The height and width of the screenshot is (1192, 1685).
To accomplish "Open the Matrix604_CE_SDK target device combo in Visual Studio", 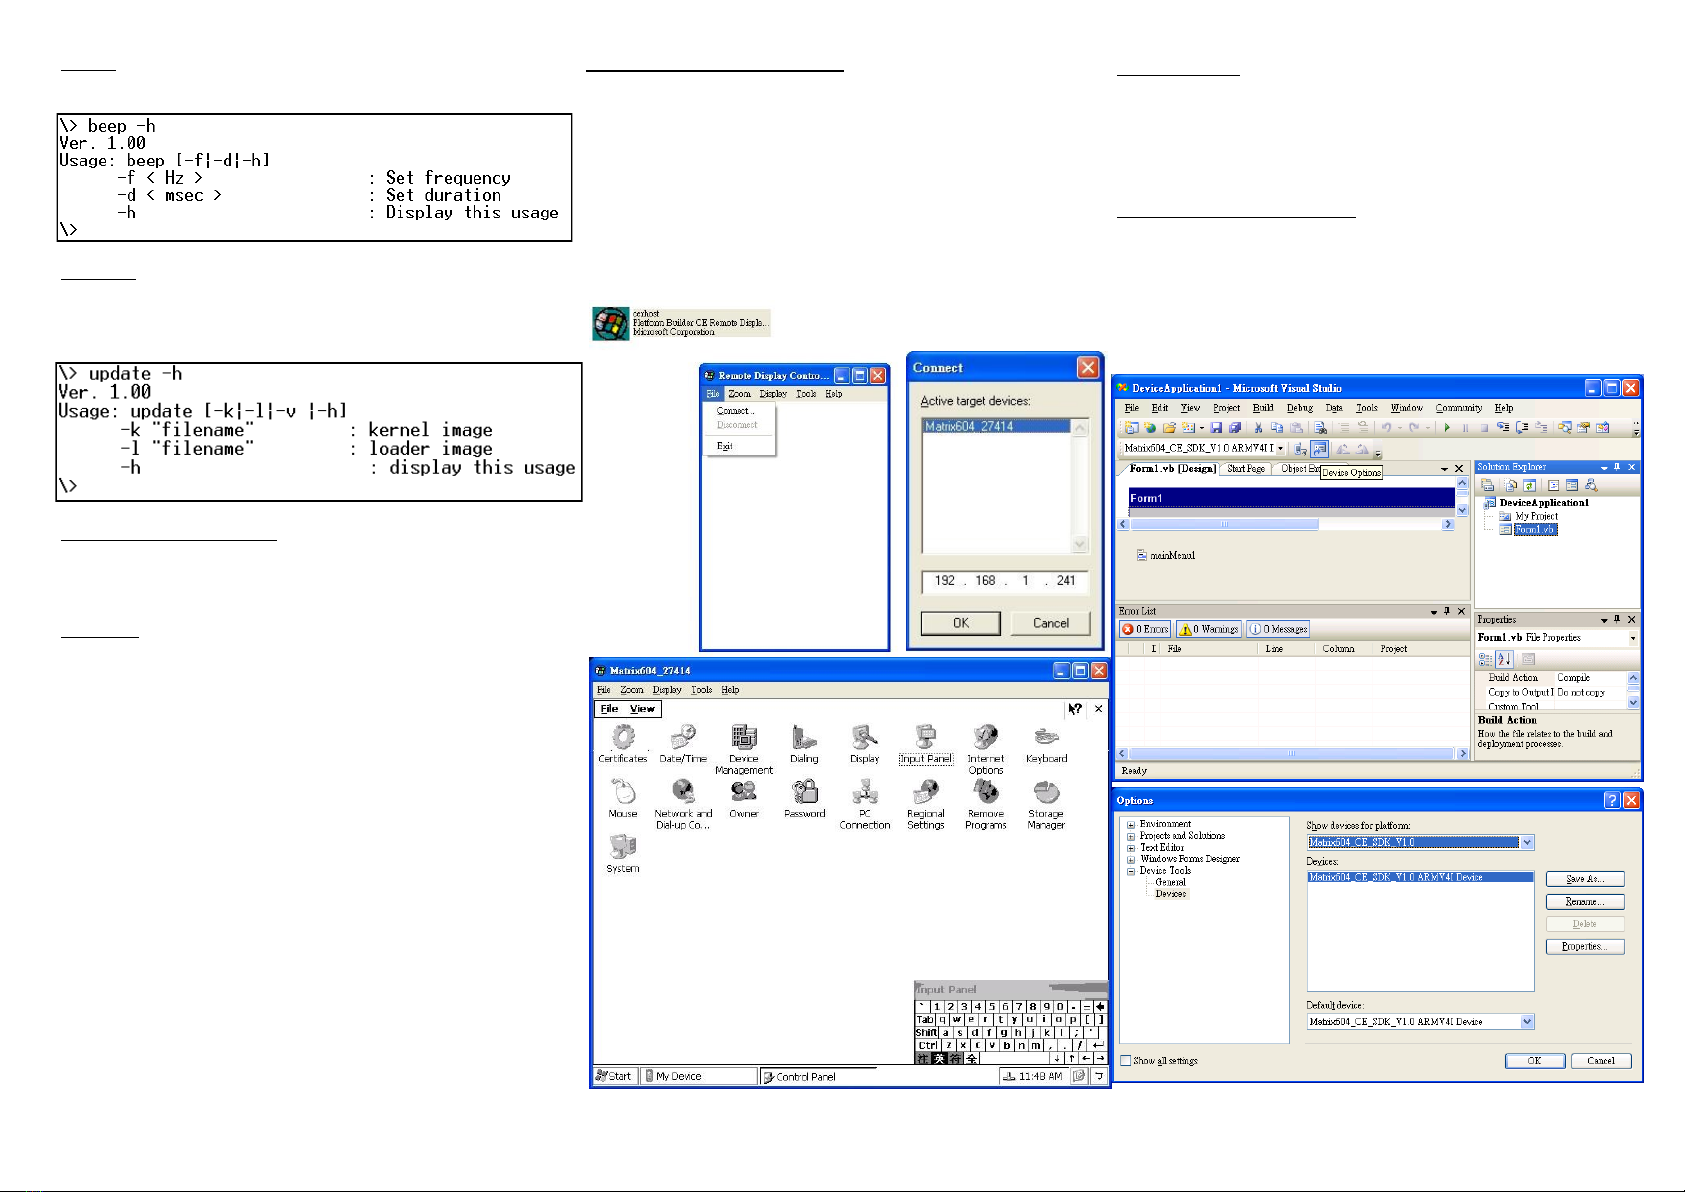I will [x=1203, y=448].
